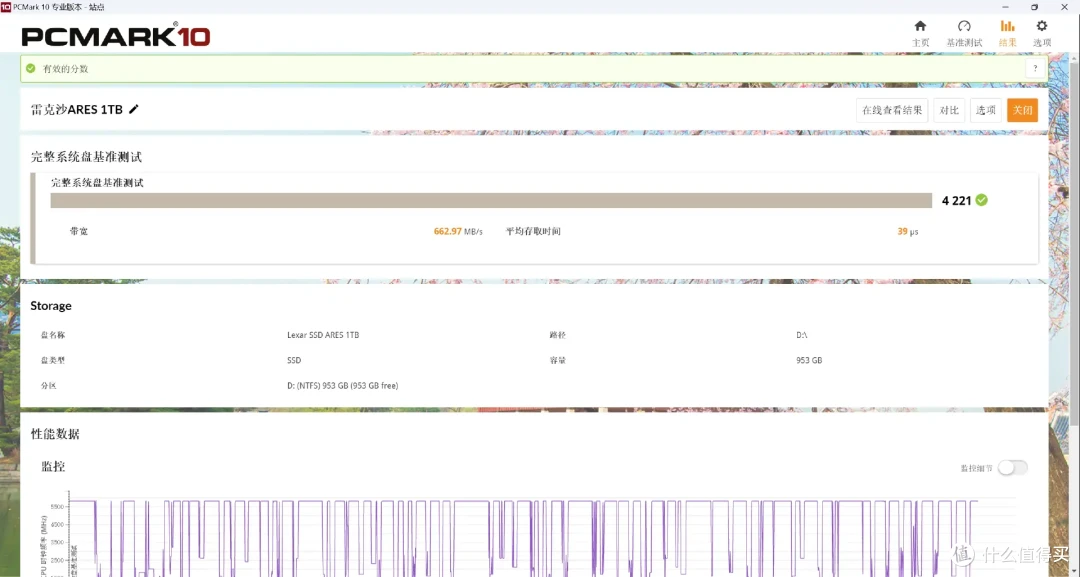Image resolution: width=1080 pixels, height=577 pixels.
Task: Click the 有效的分数 status text
Action: pyautogui.click(x=65, y=69)
